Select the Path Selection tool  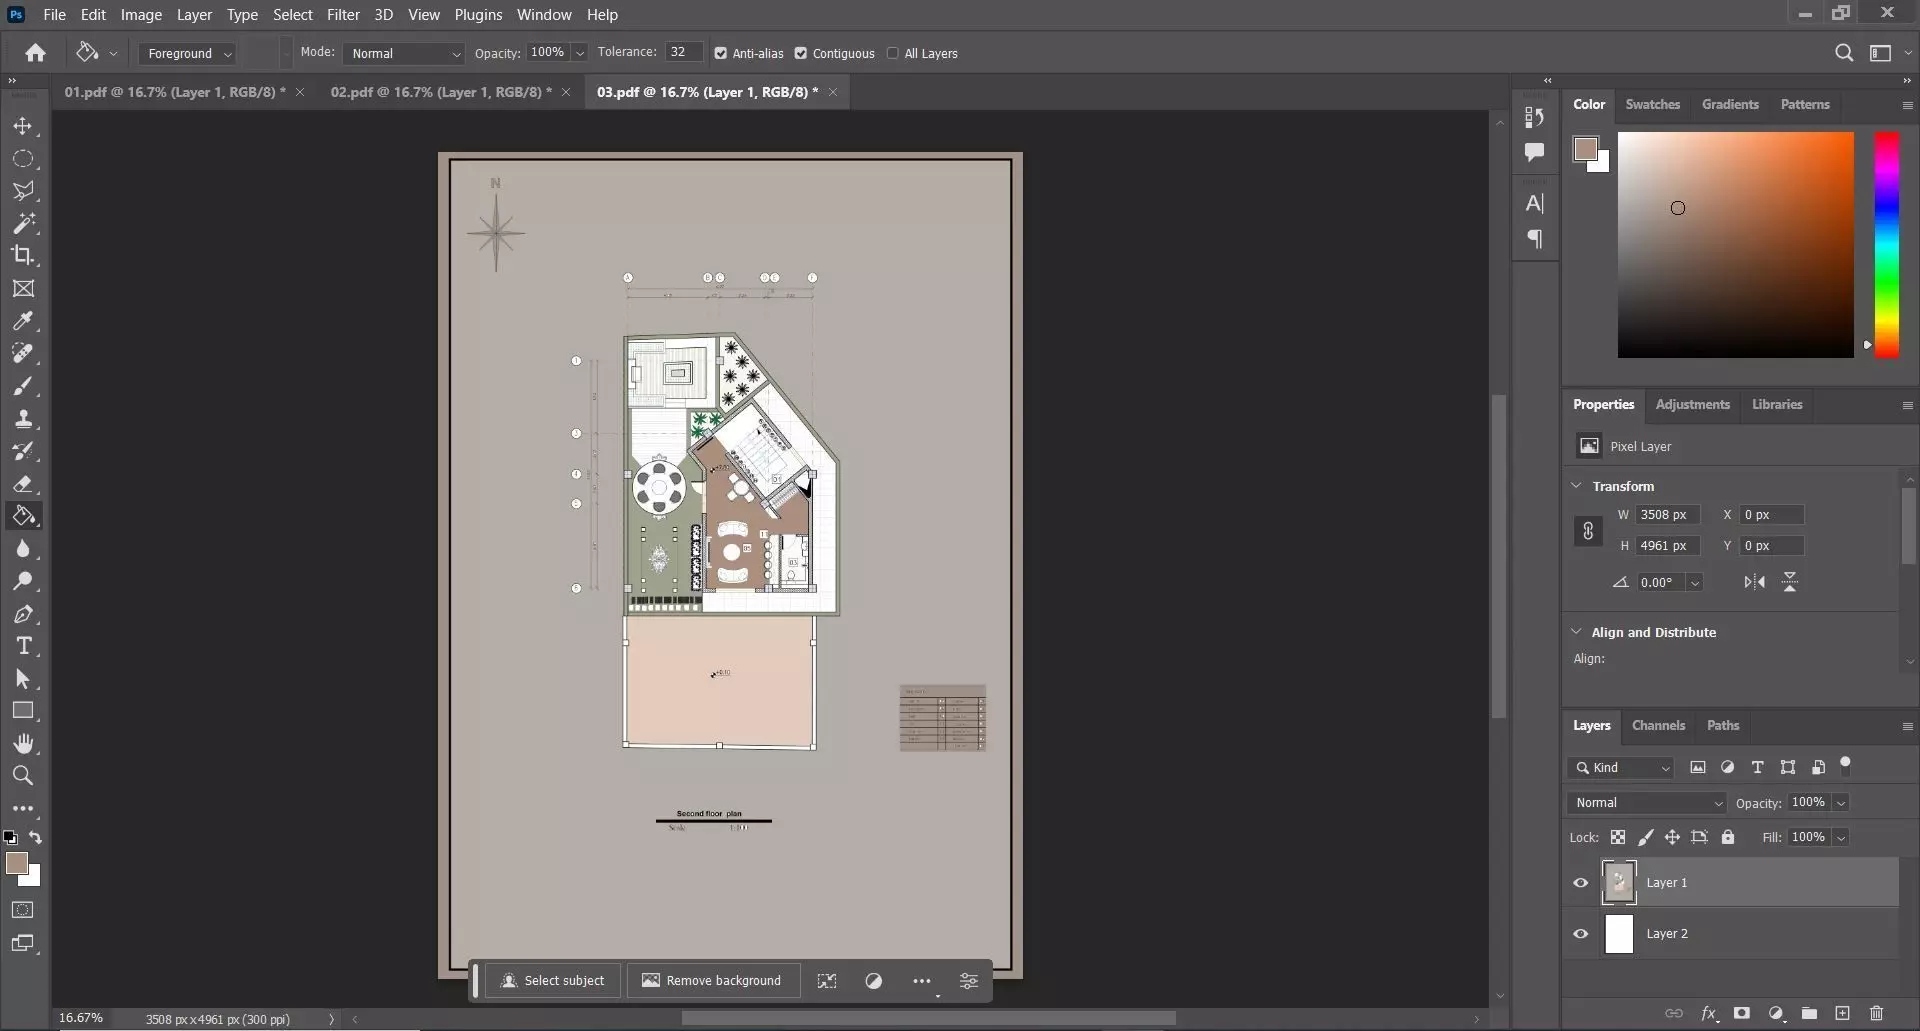point(23,679)
